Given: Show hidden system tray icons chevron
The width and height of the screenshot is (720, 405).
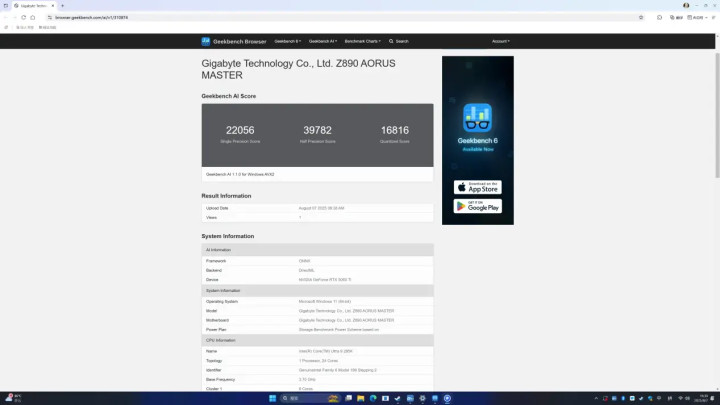Looking at the screenshot, I should pyautogui.click(x=596, y=398).
